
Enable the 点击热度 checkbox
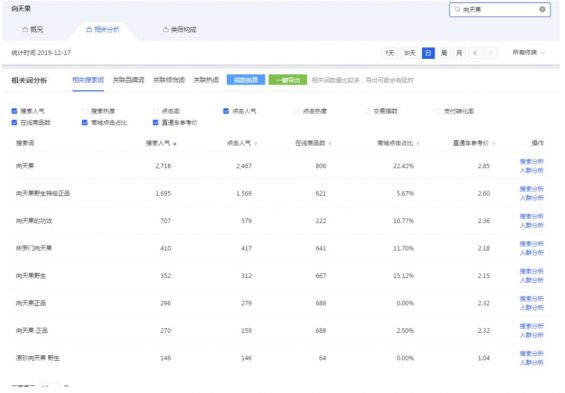[297, 111]
